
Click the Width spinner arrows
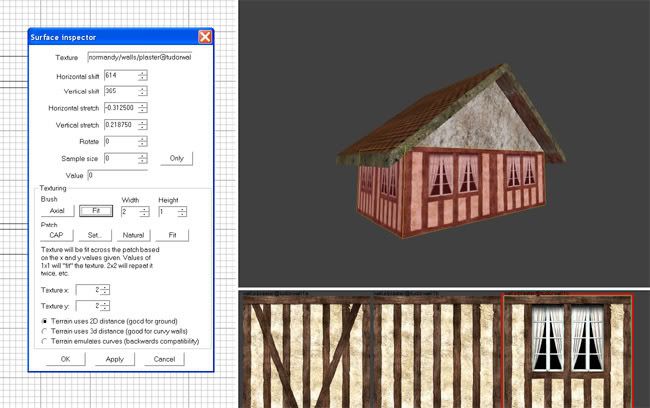(144, 212)
